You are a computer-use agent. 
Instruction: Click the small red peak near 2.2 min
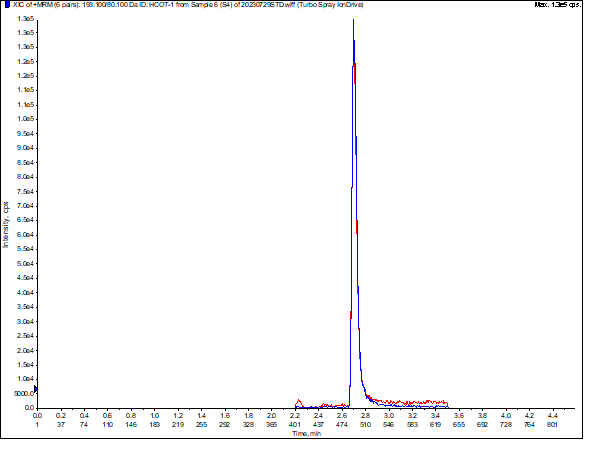pyautogui.click(x=299, y=401)
